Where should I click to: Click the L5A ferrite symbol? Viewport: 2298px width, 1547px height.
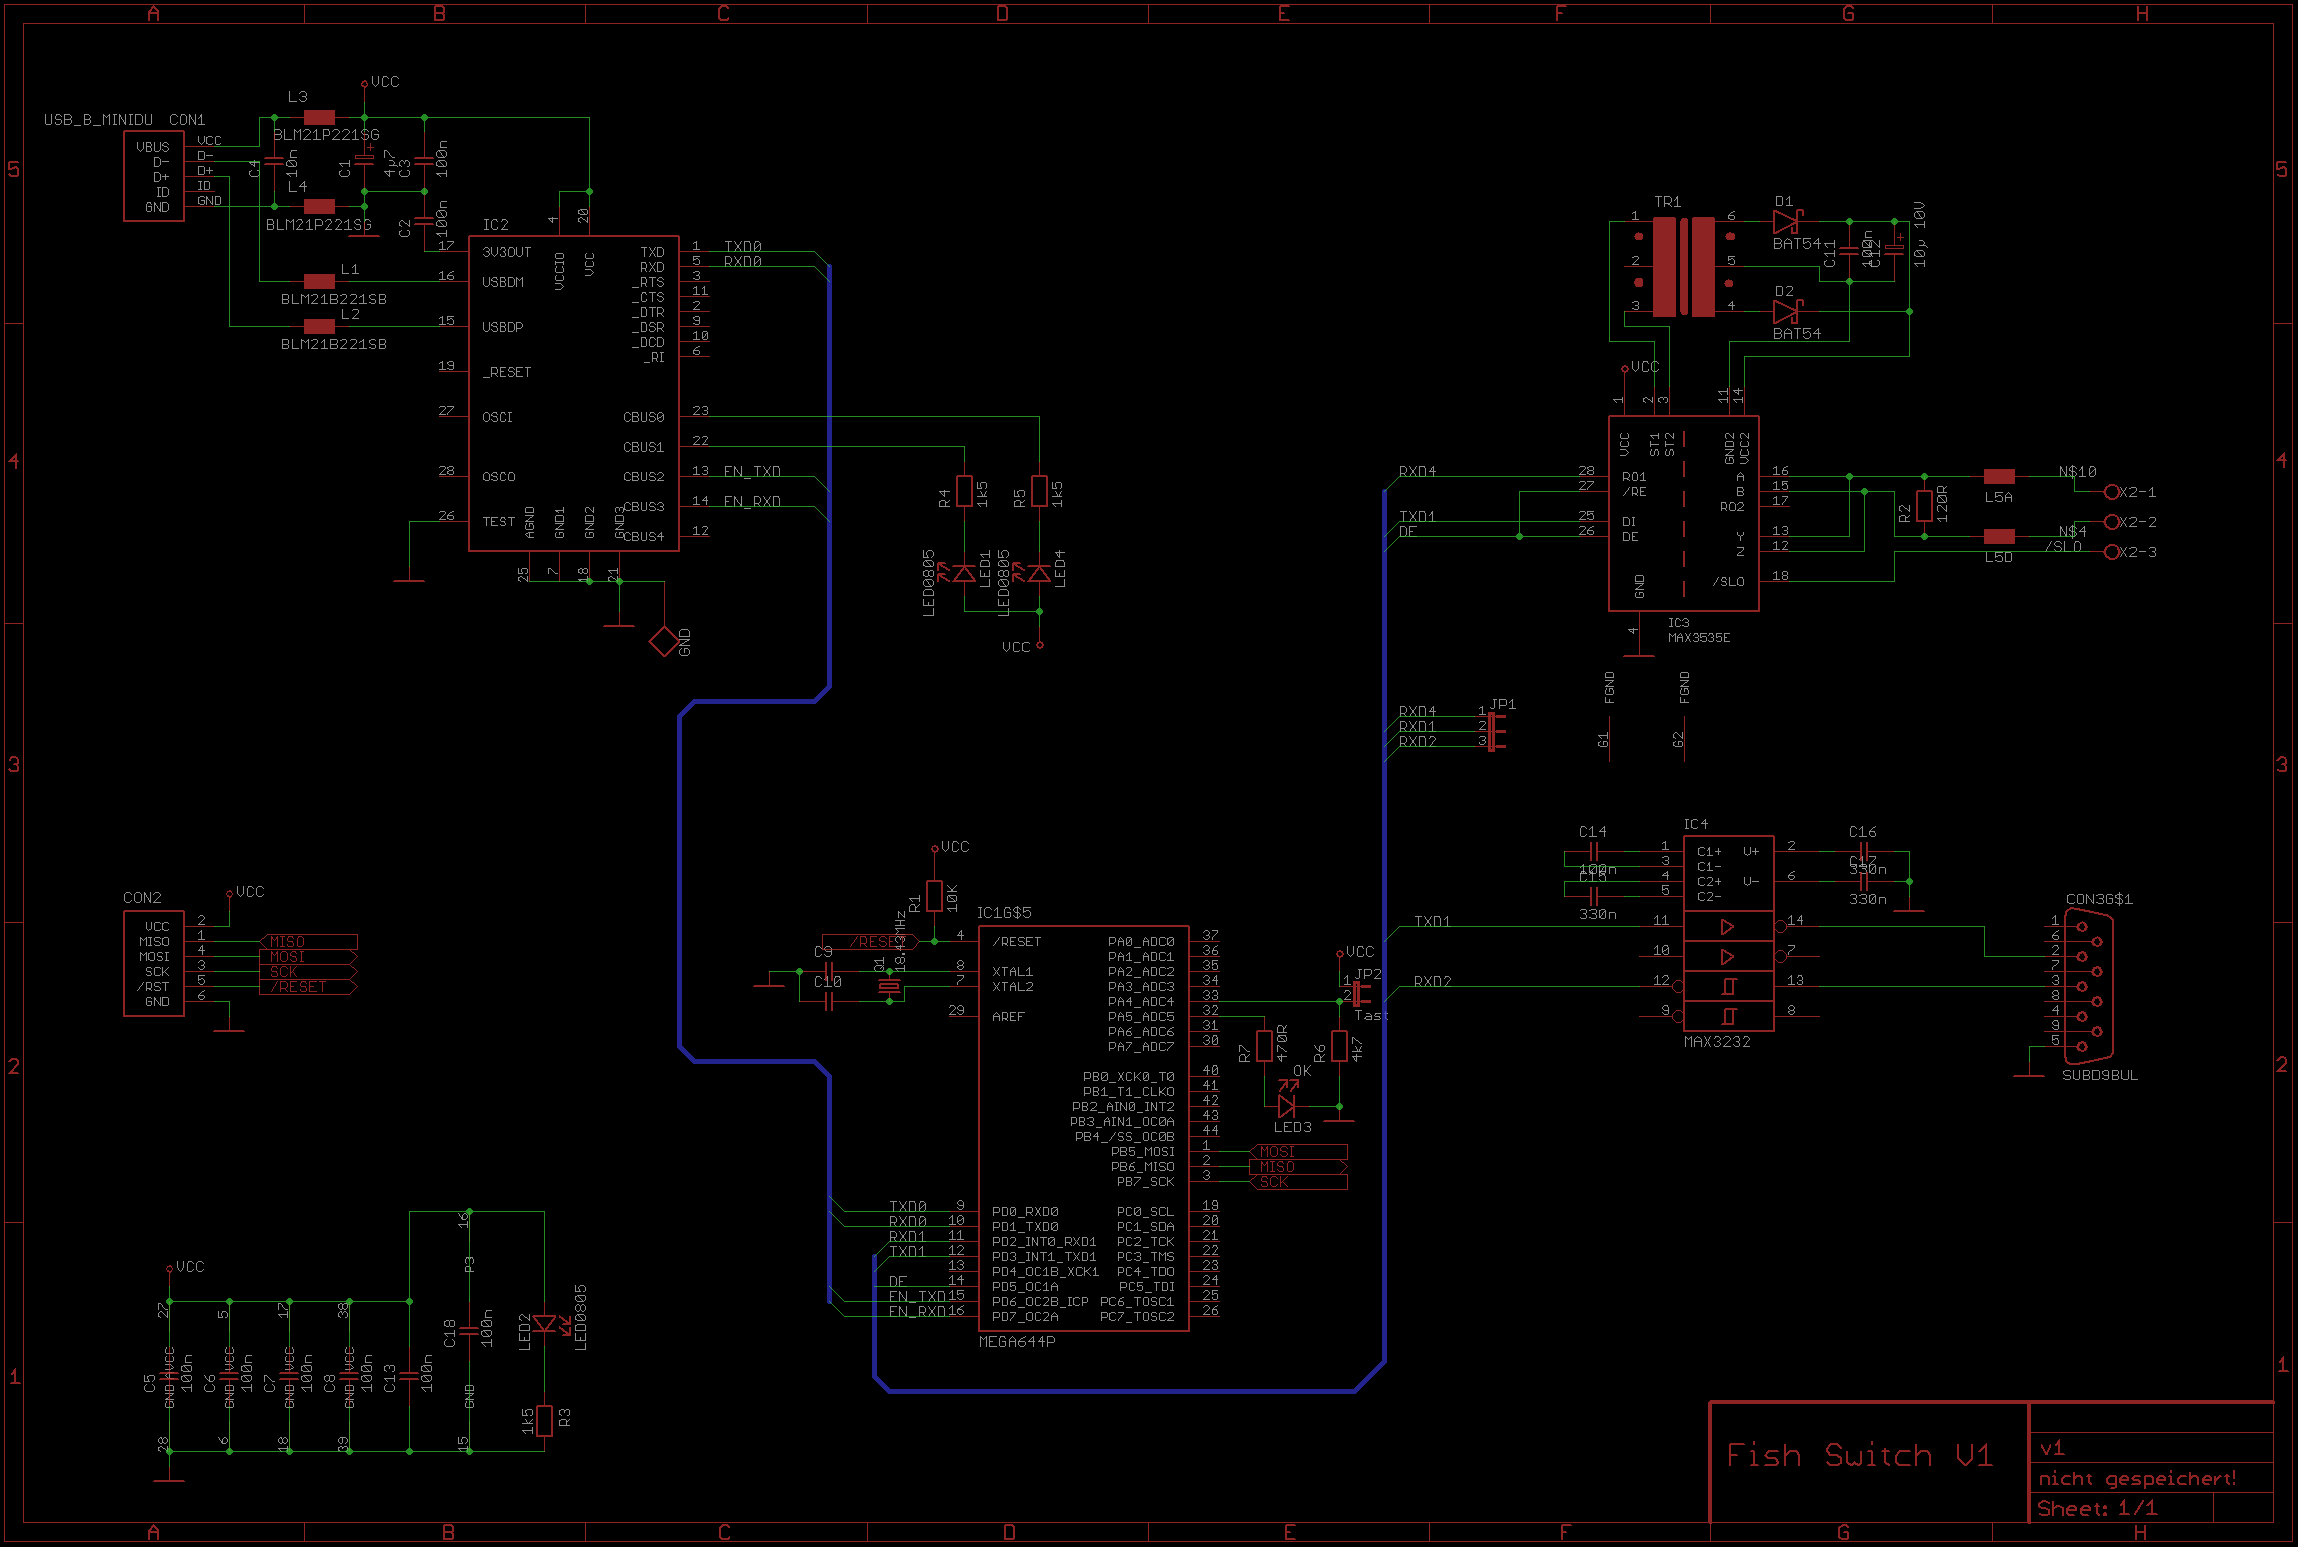pyautogui.click(x=1999, y=476)
